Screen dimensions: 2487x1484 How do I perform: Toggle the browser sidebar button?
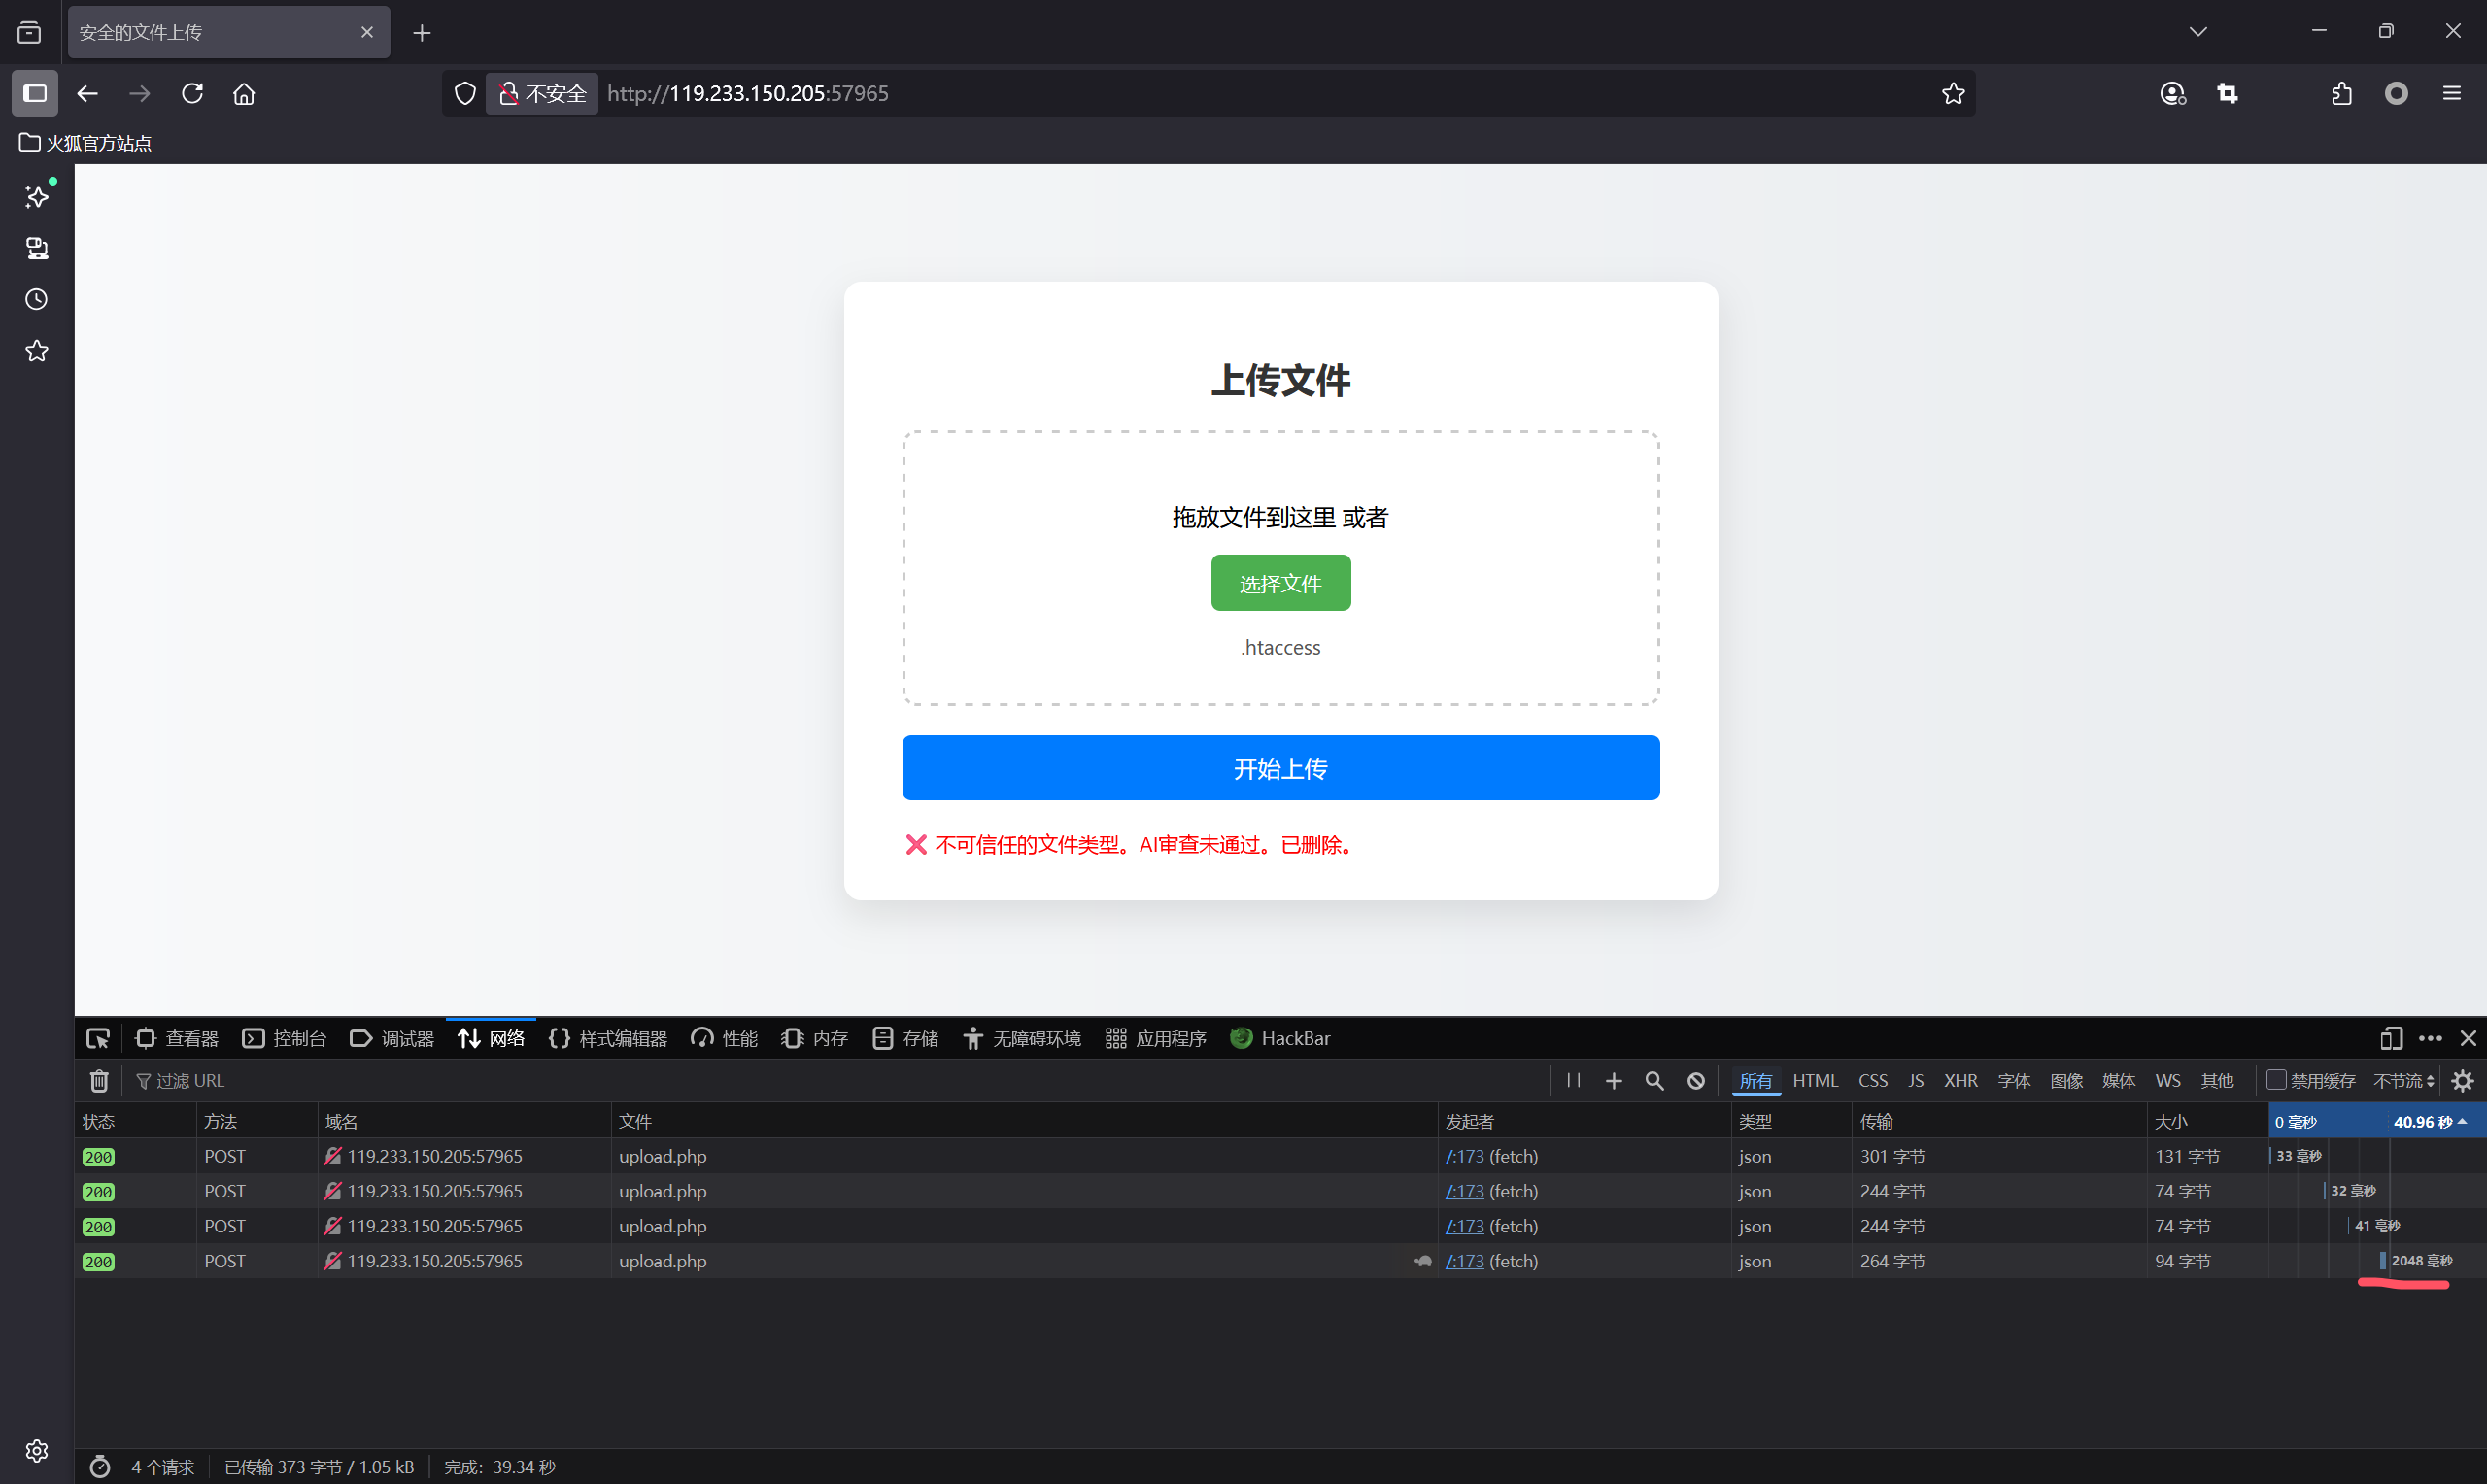point(35,93)
